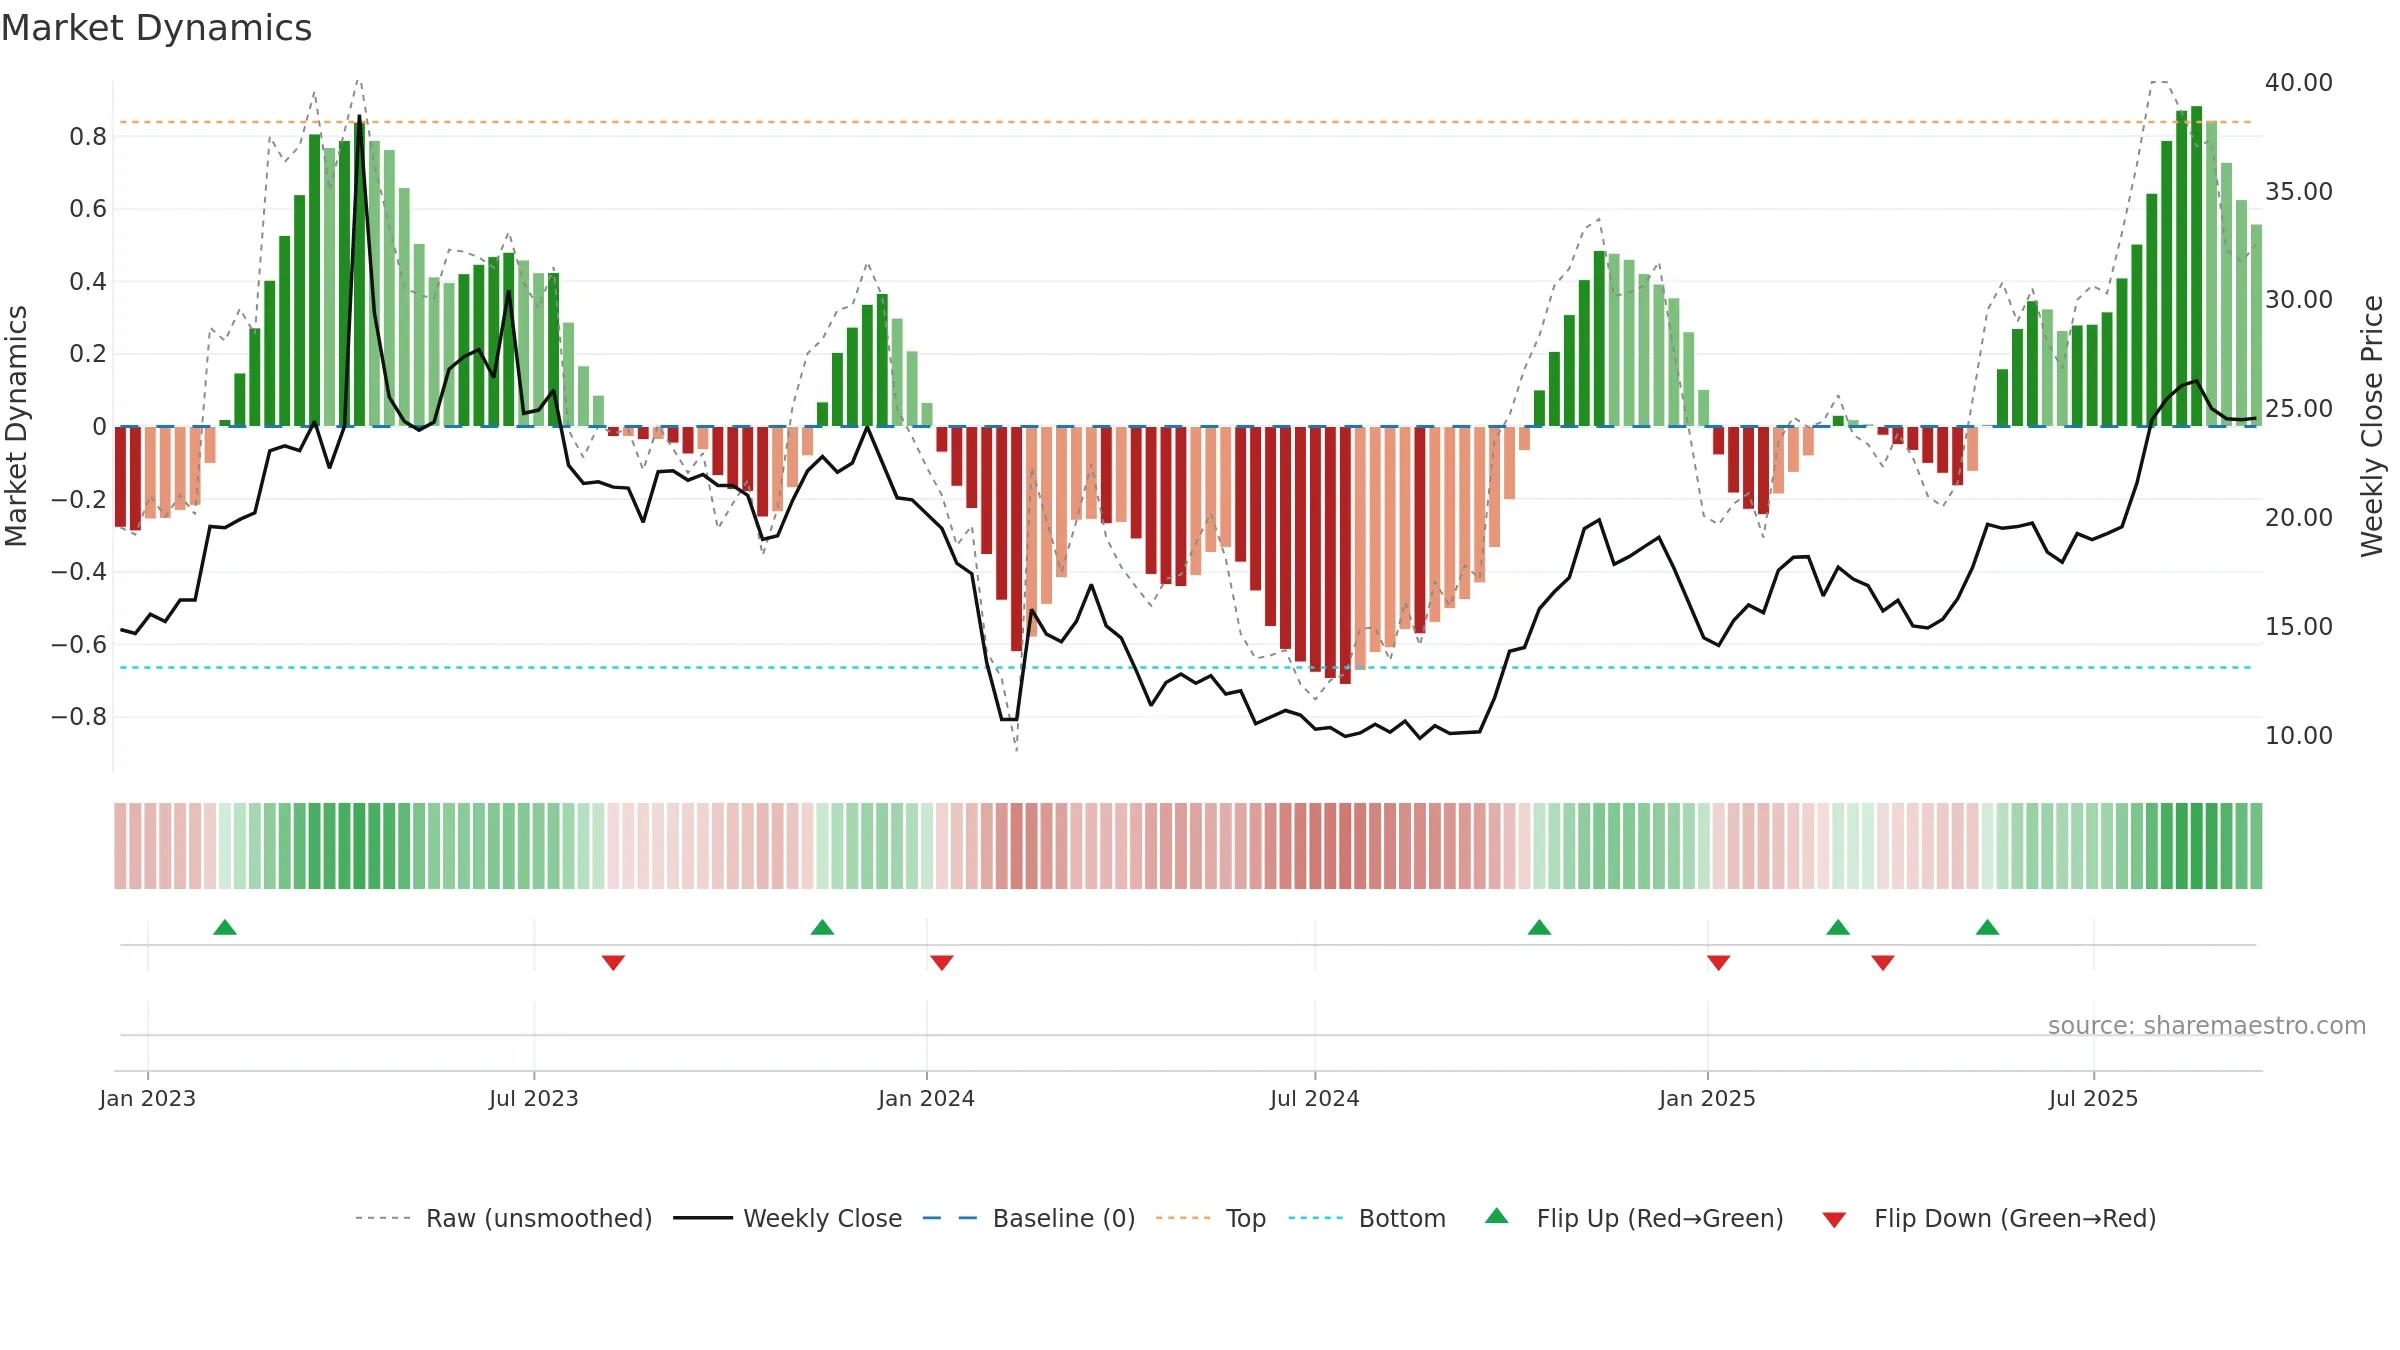
Task: Select the flip-up triangle marker near November 2023
Action: [822, 927]
